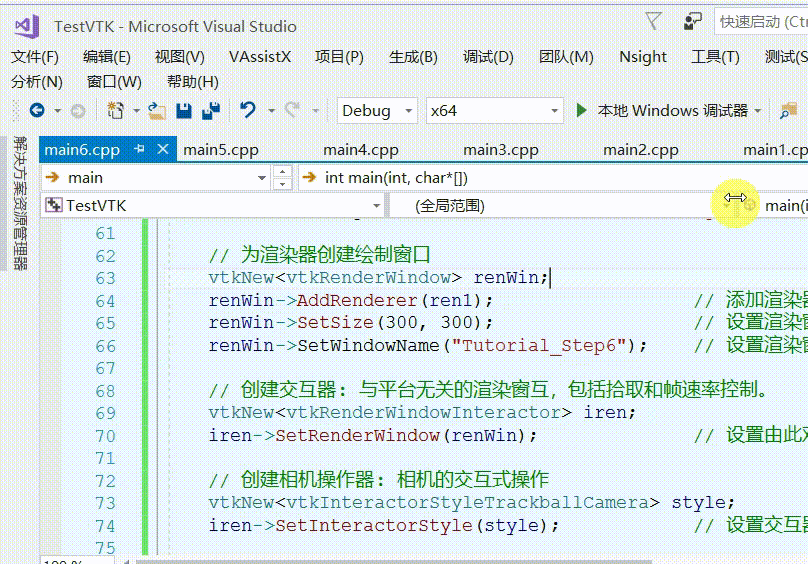Click the up arrow stepper next to main
Viewport: 808px width, 564px height.
[282, 172]
